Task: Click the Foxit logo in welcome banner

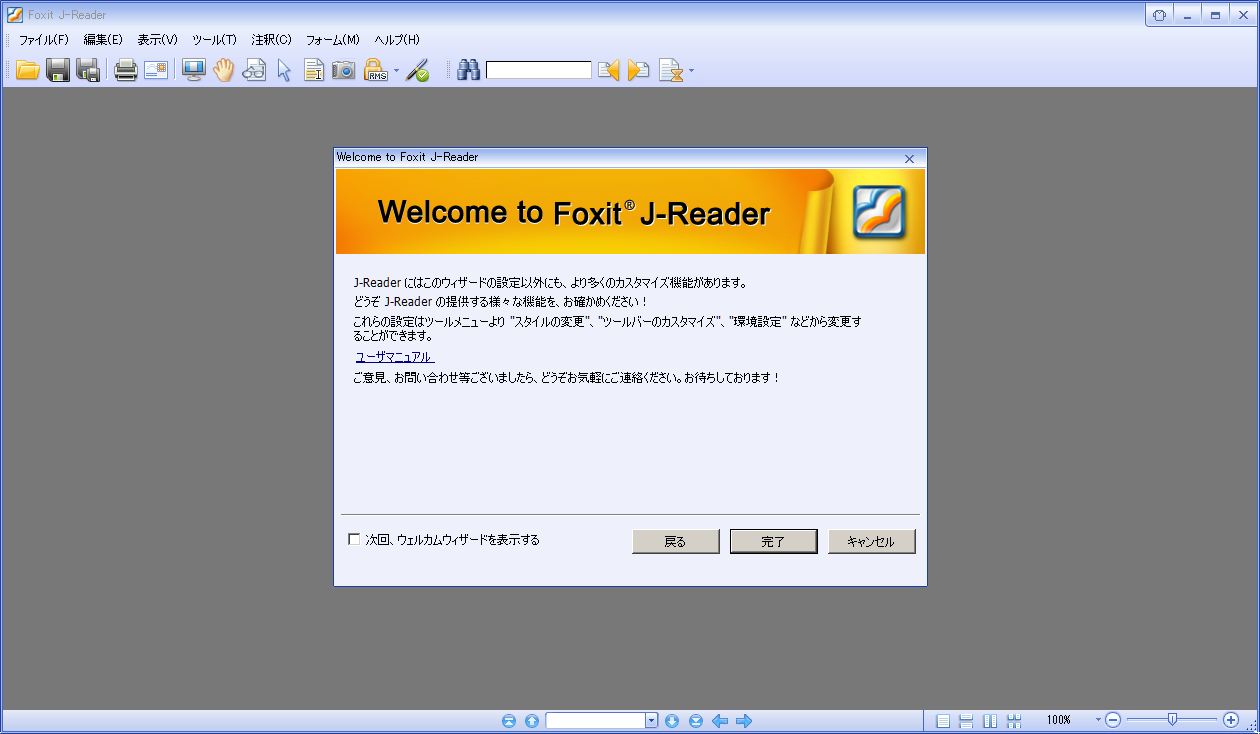Action: [879, 212]
